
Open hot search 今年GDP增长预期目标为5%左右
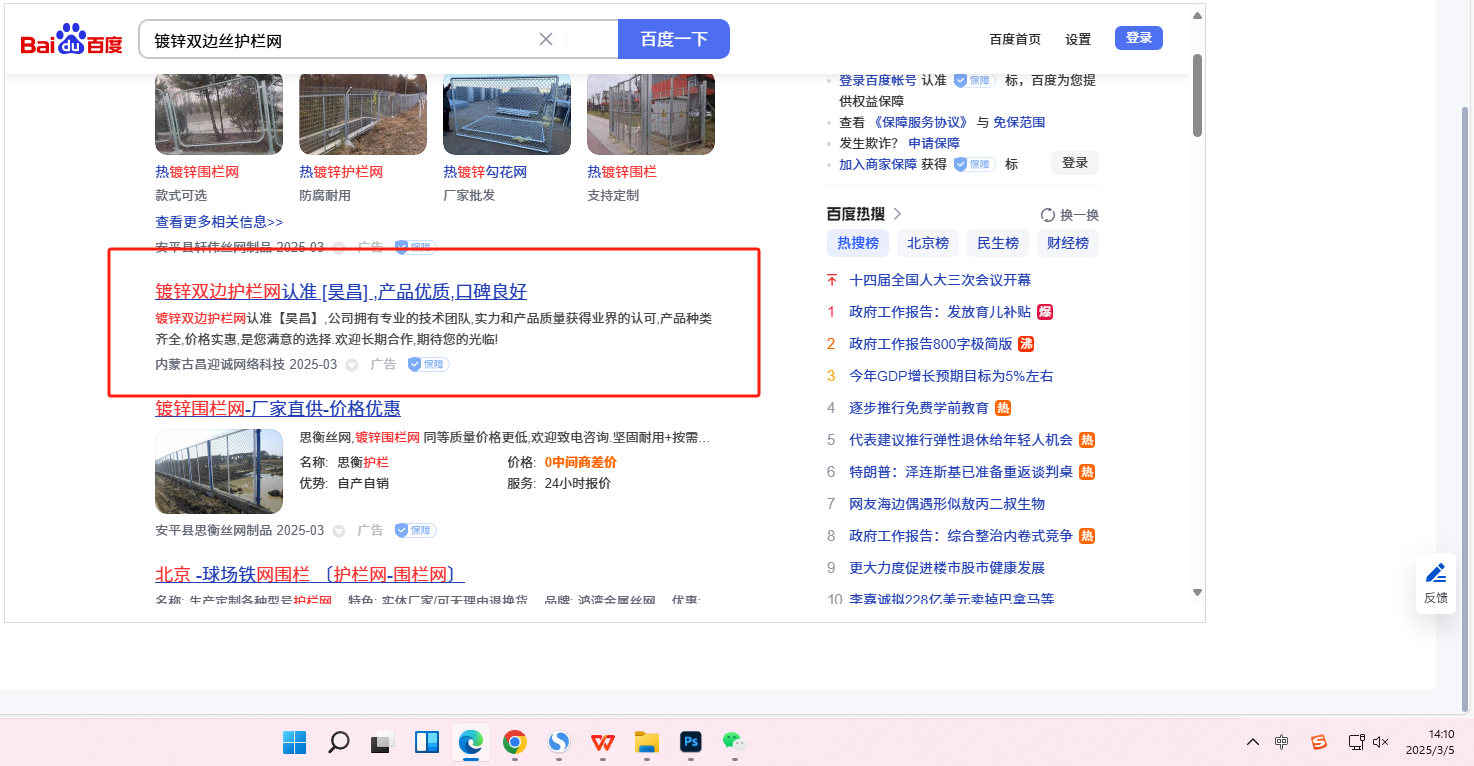point(951,376)
